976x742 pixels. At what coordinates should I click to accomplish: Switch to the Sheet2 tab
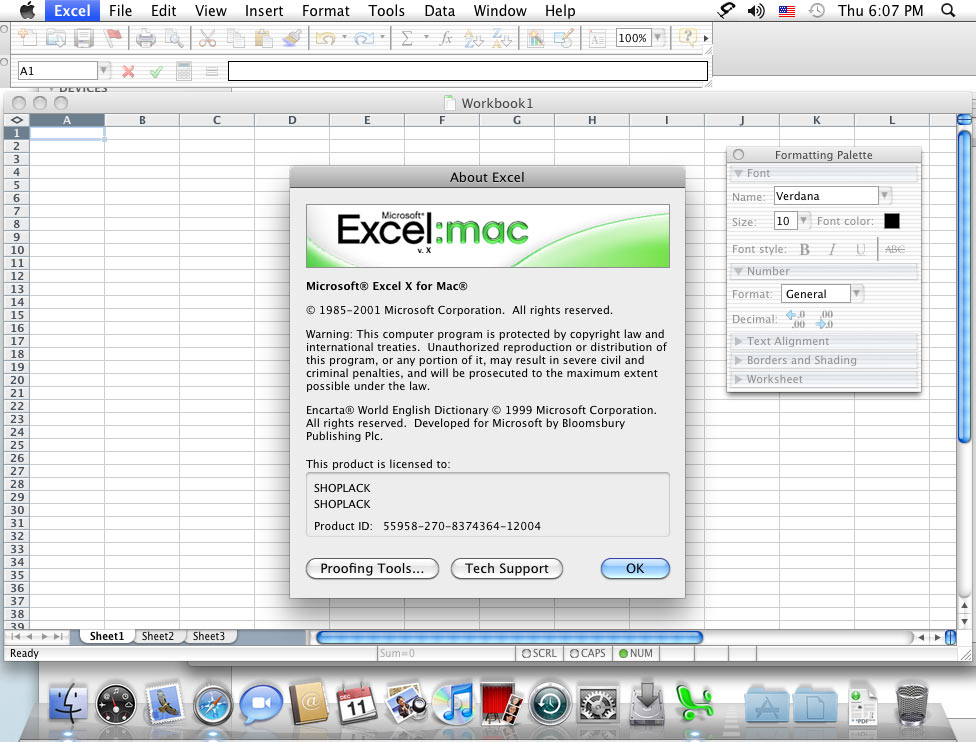(157, 636)
